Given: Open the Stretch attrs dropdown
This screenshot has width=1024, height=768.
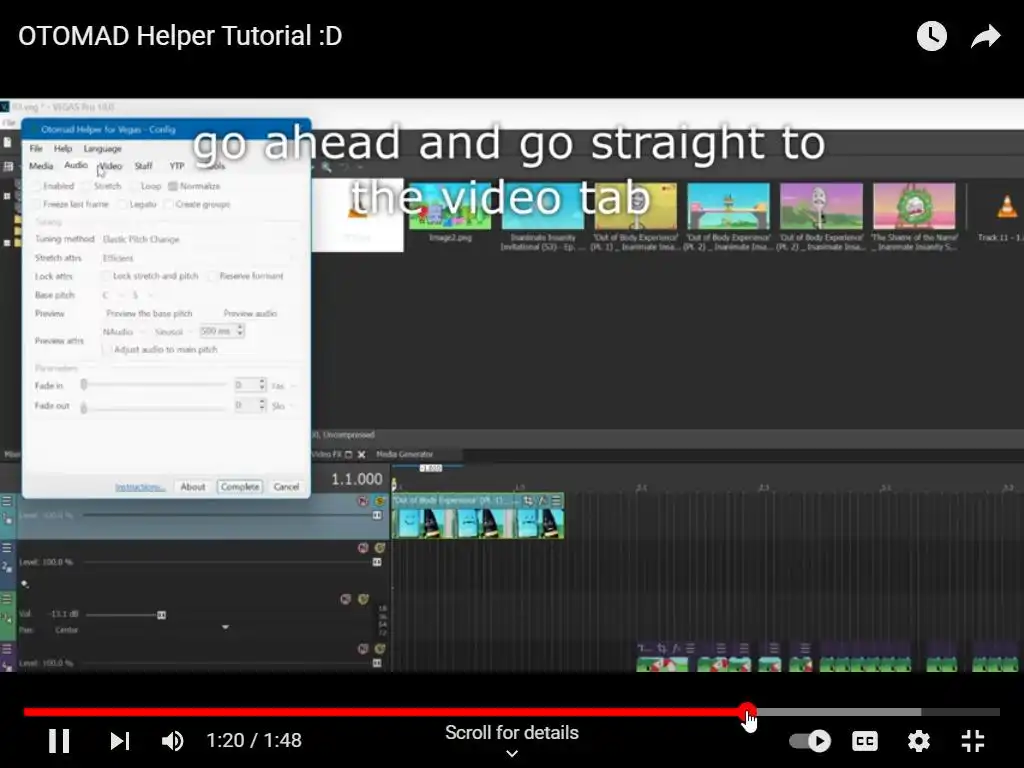Looking at the screenshot, I should 199,258.
